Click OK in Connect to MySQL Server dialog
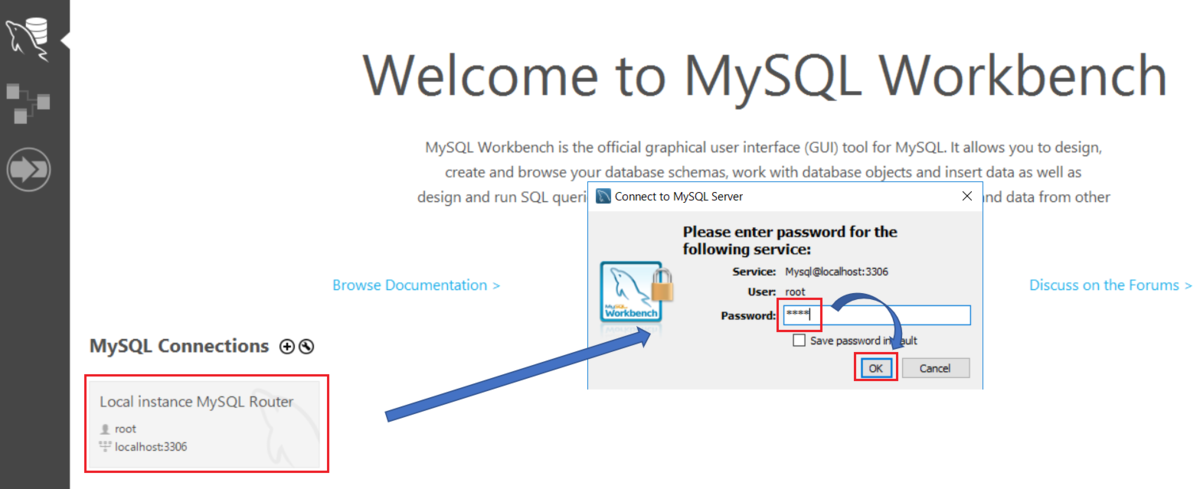1200x489 pixels. (x=875, y=368)
